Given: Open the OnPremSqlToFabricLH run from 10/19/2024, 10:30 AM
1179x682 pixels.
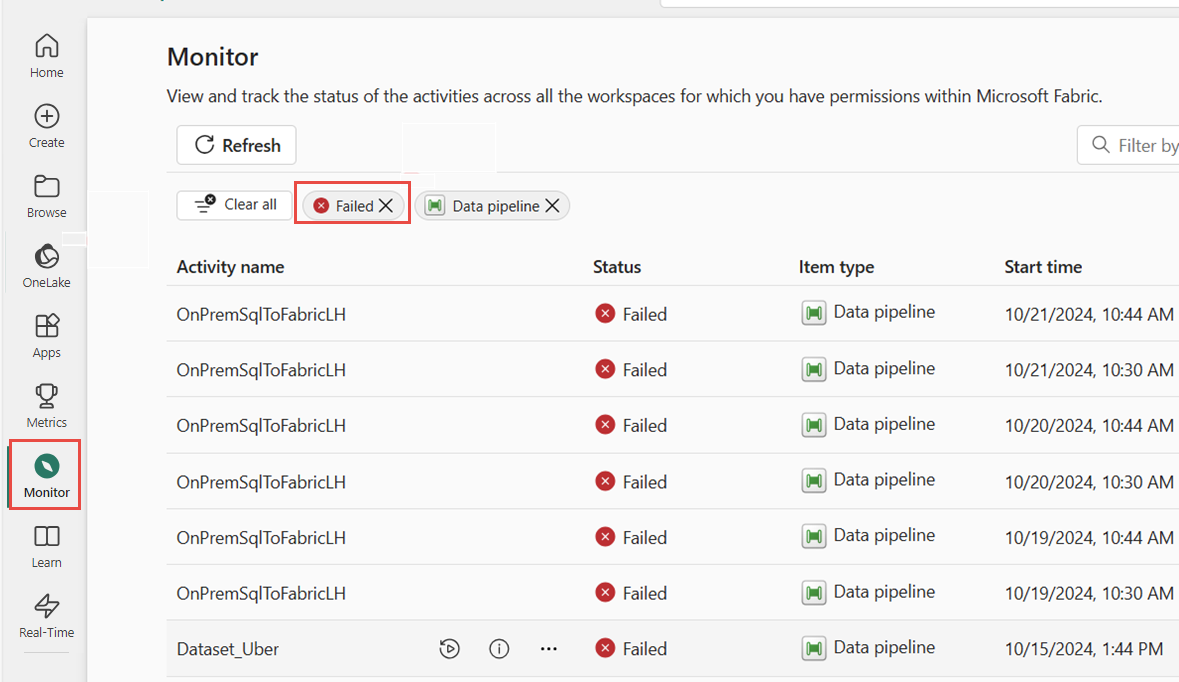Looking at the screenshot, I should (261, 593).
